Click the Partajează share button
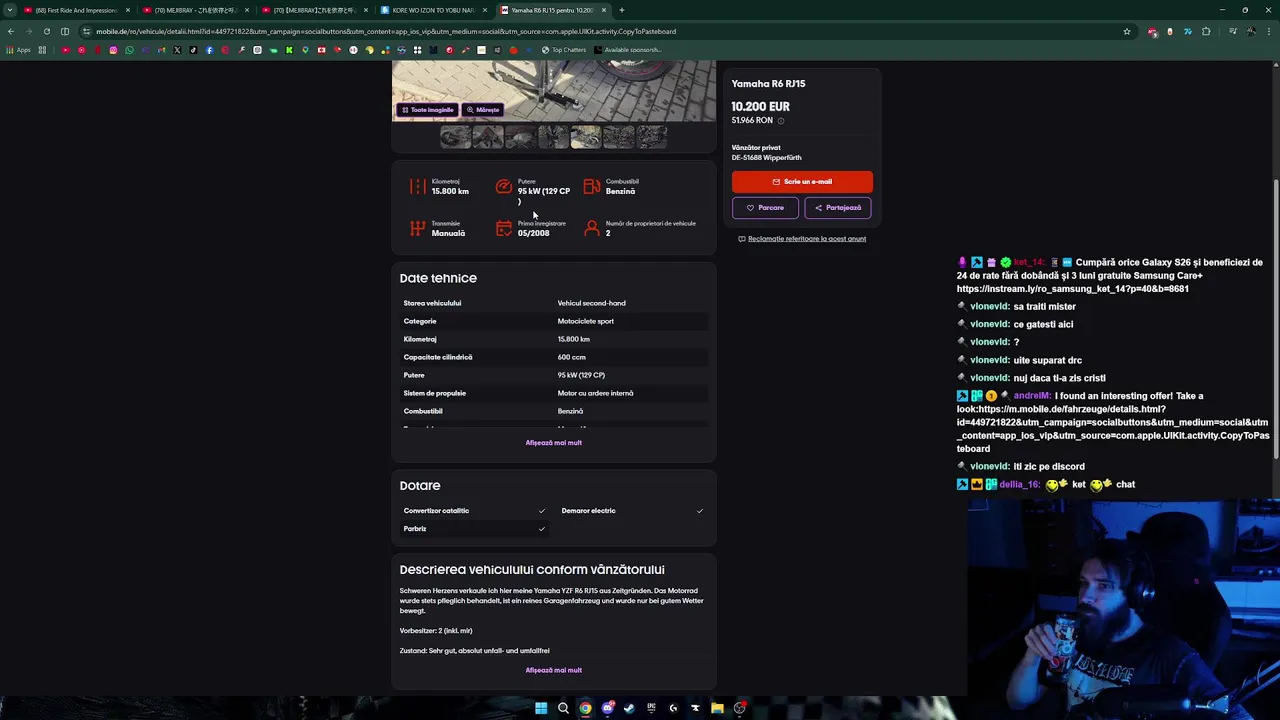 (x=838, y=208)
